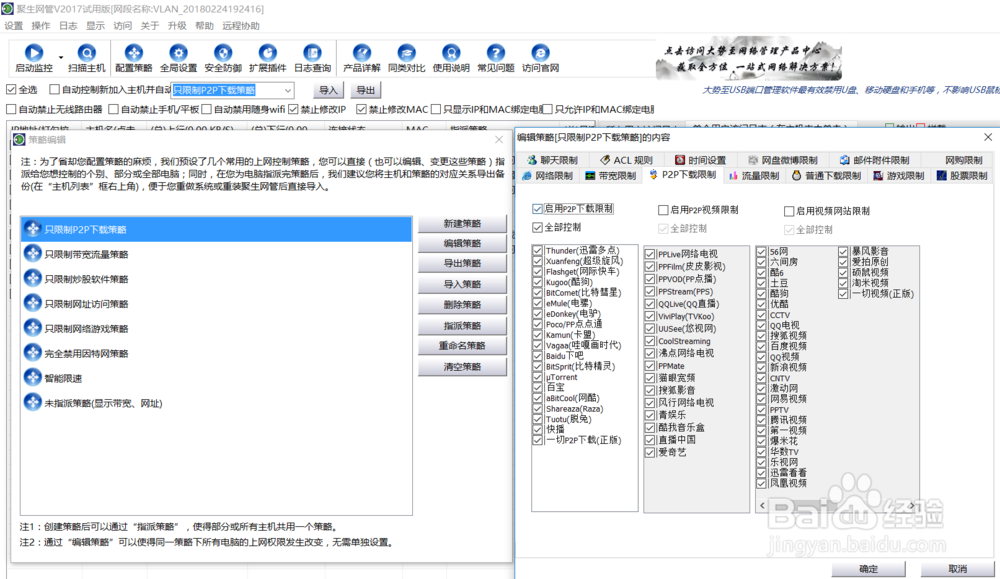Image resolution: width=1000 pixels, height=579 pixels.
Task: Click icon of 完全禁用因特网策略 policy
Action: [x=33, y=353]
